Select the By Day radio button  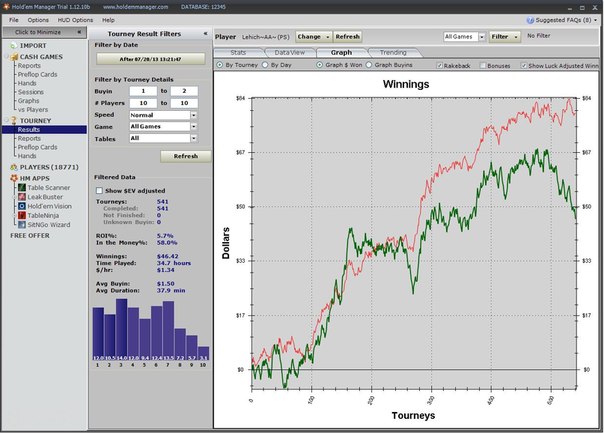[x=265, y=65]
